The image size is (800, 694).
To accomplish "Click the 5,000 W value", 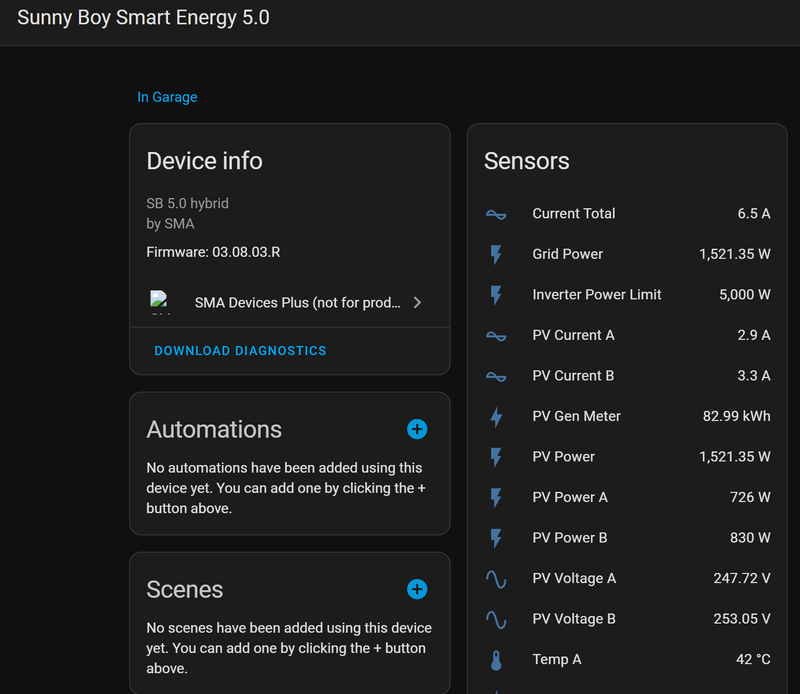I will 745,294.
